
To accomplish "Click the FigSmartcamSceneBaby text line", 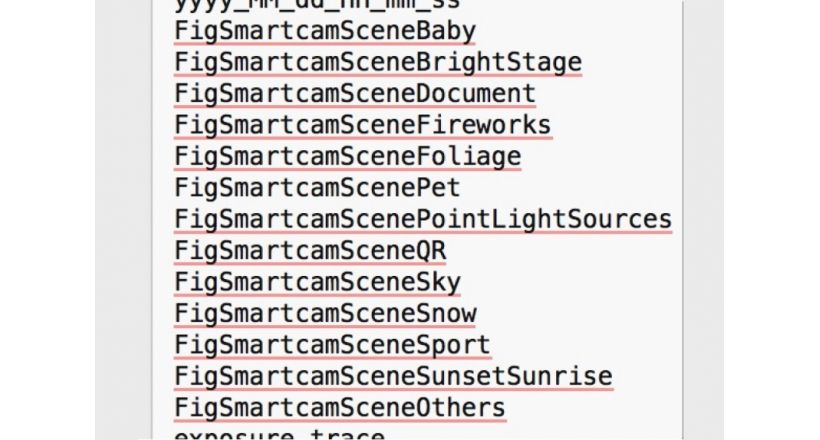I will tap(325, 31).
